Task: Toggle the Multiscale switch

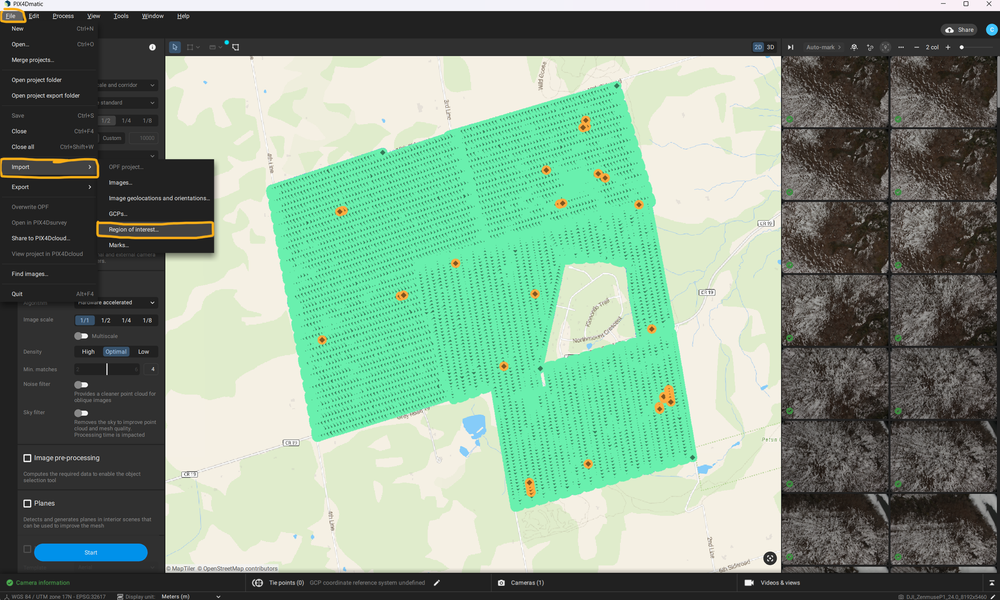Action: point(81,336)
